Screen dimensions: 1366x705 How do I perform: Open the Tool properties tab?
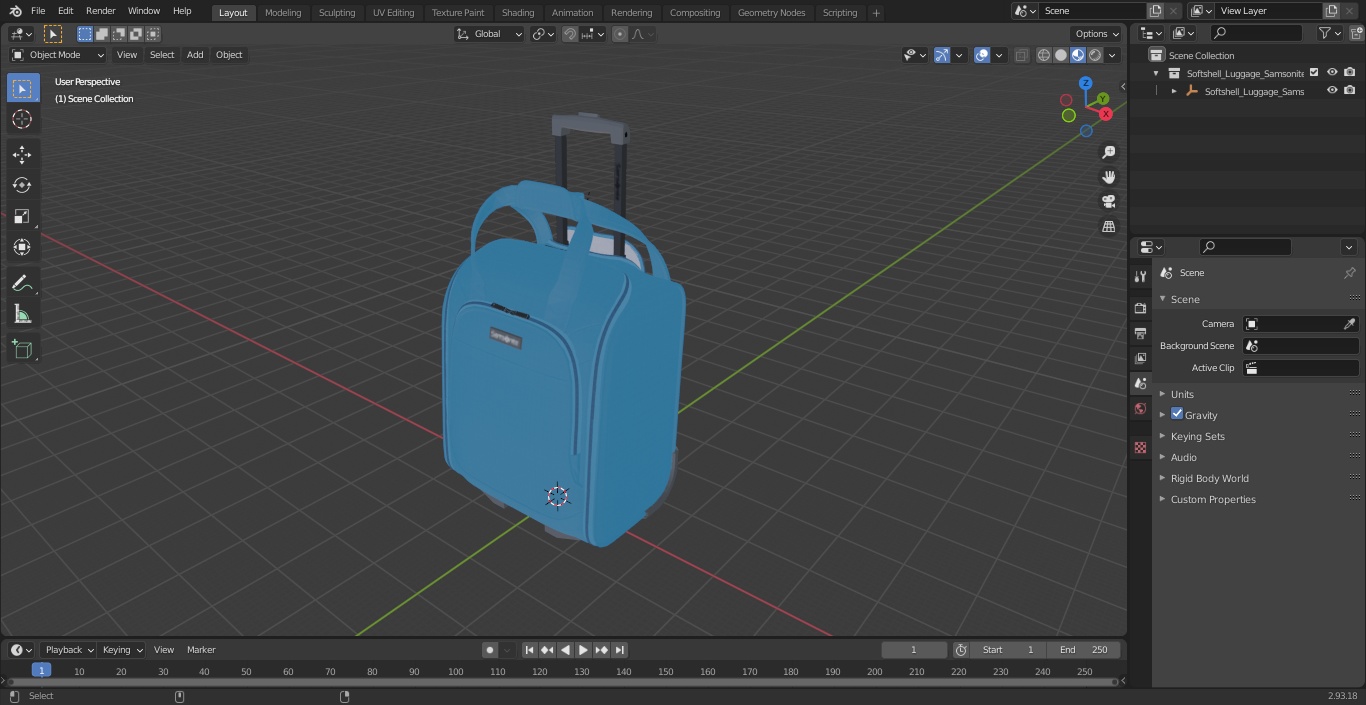(x=1140, y=277)
